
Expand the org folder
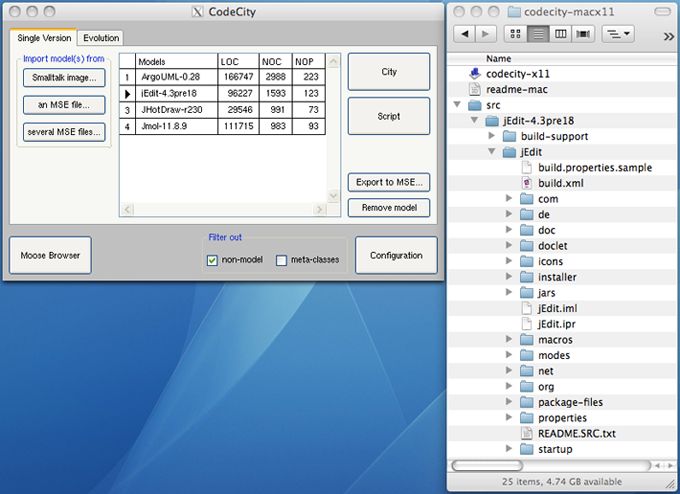tap(509, 386)
